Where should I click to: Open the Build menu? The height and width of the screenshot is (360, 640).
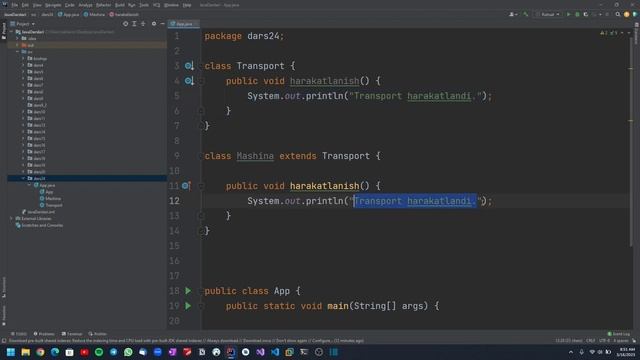tap(120, 5)
